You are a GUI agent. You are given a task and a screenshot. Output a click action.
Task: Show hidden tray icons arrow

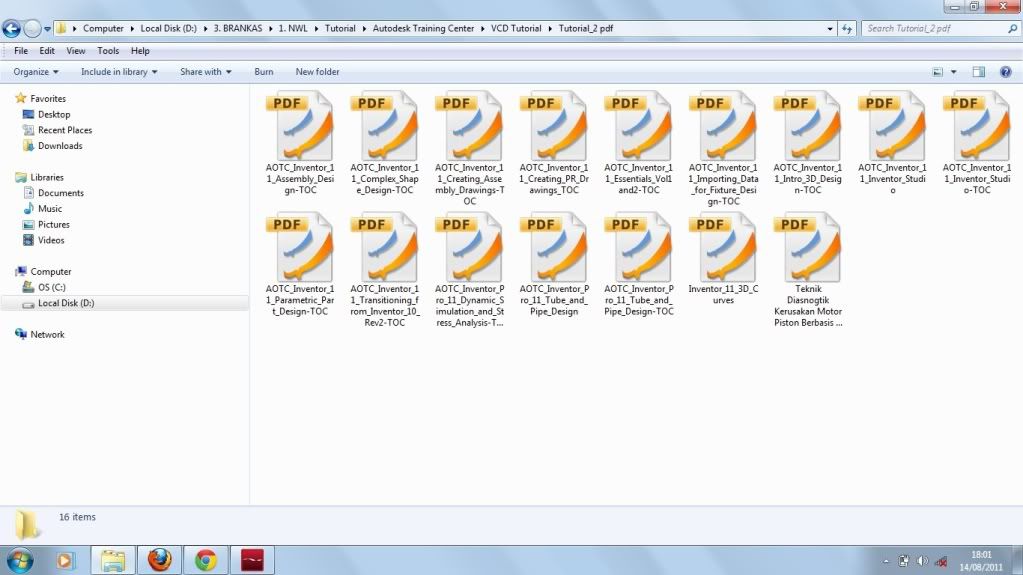(x=885, y=561)
